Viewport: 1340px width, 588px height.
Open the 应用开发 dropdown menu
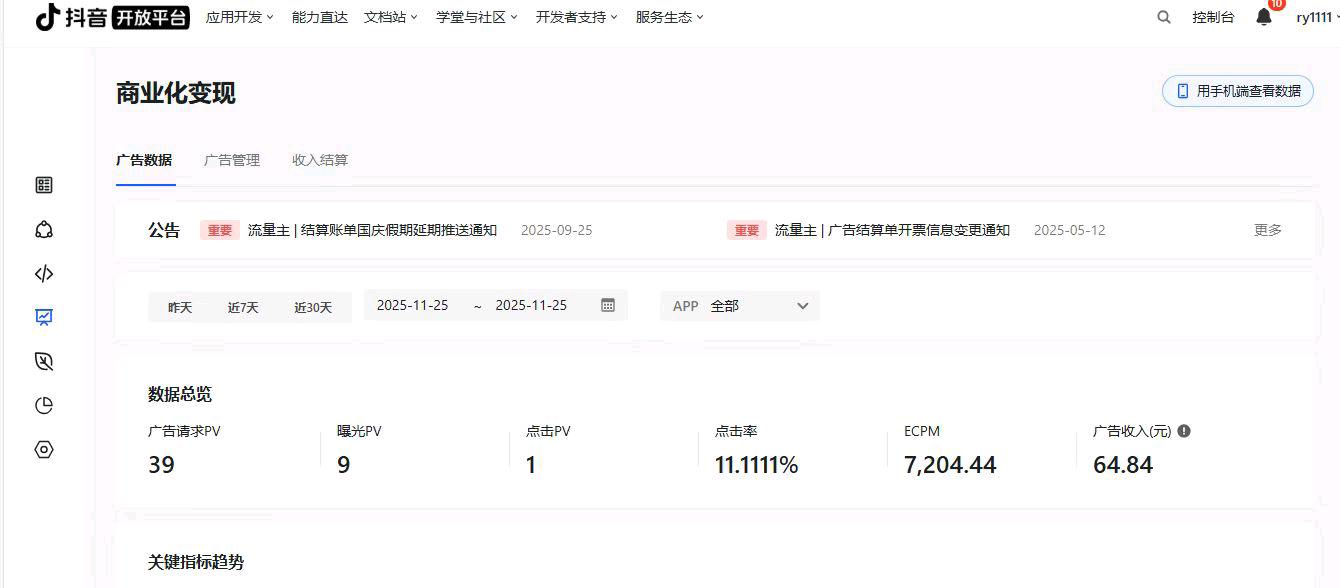(x=238, y=17)
